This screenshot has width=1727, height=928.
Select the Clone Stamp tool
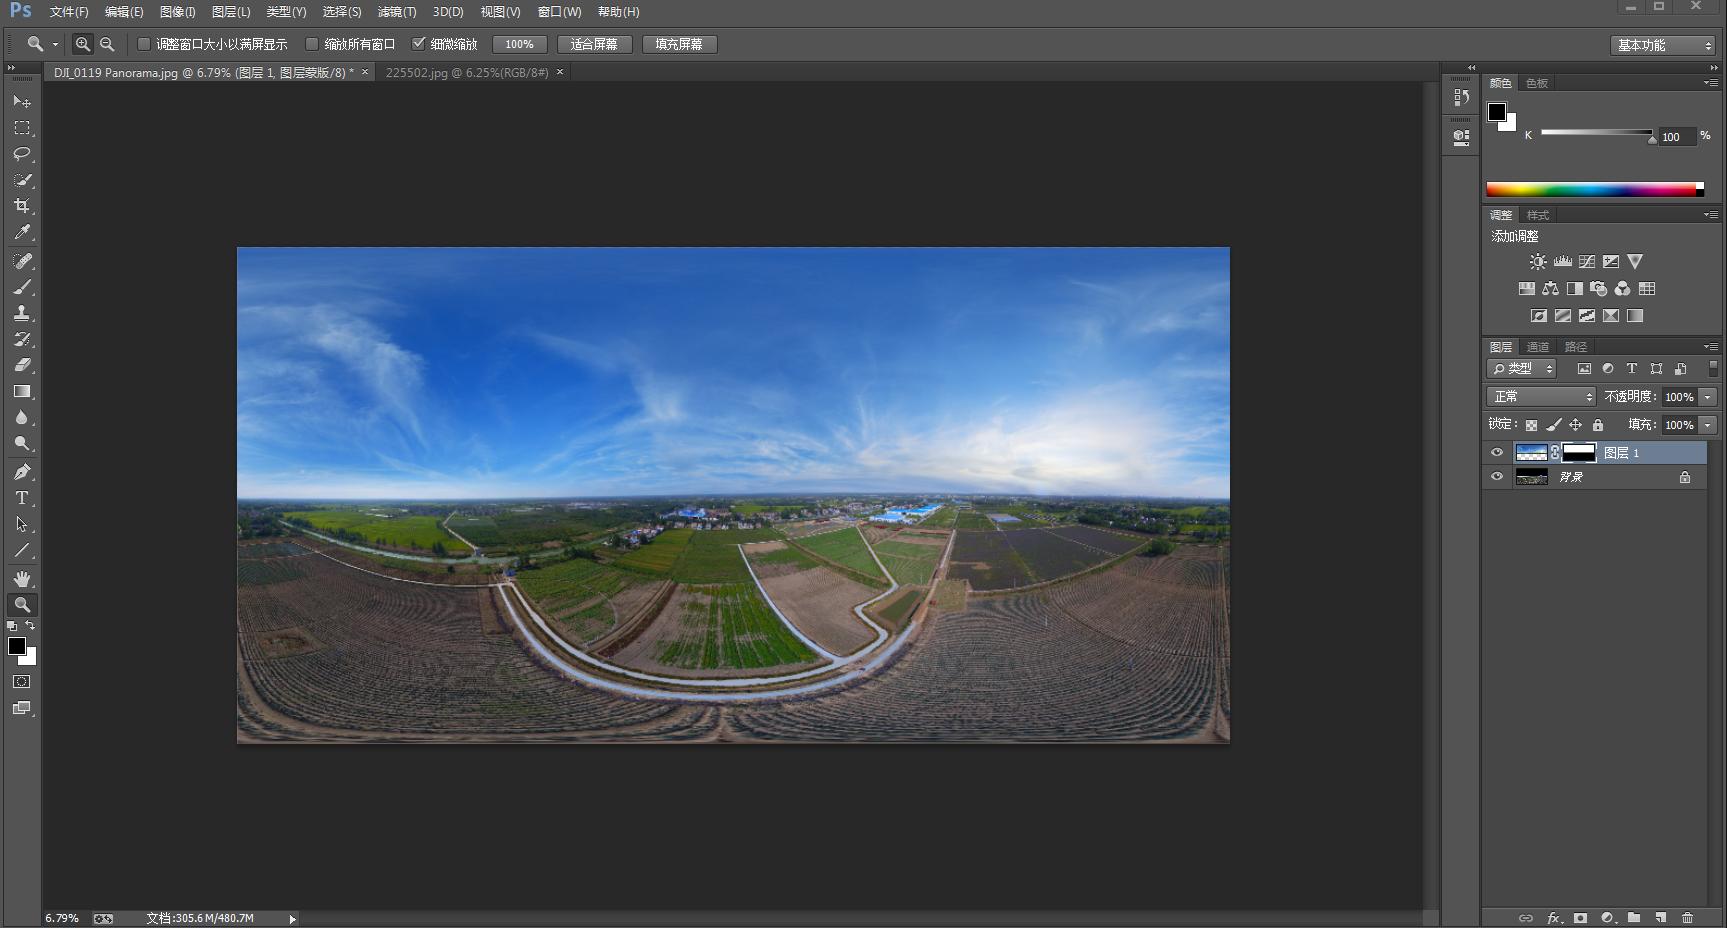pos(22,313)
